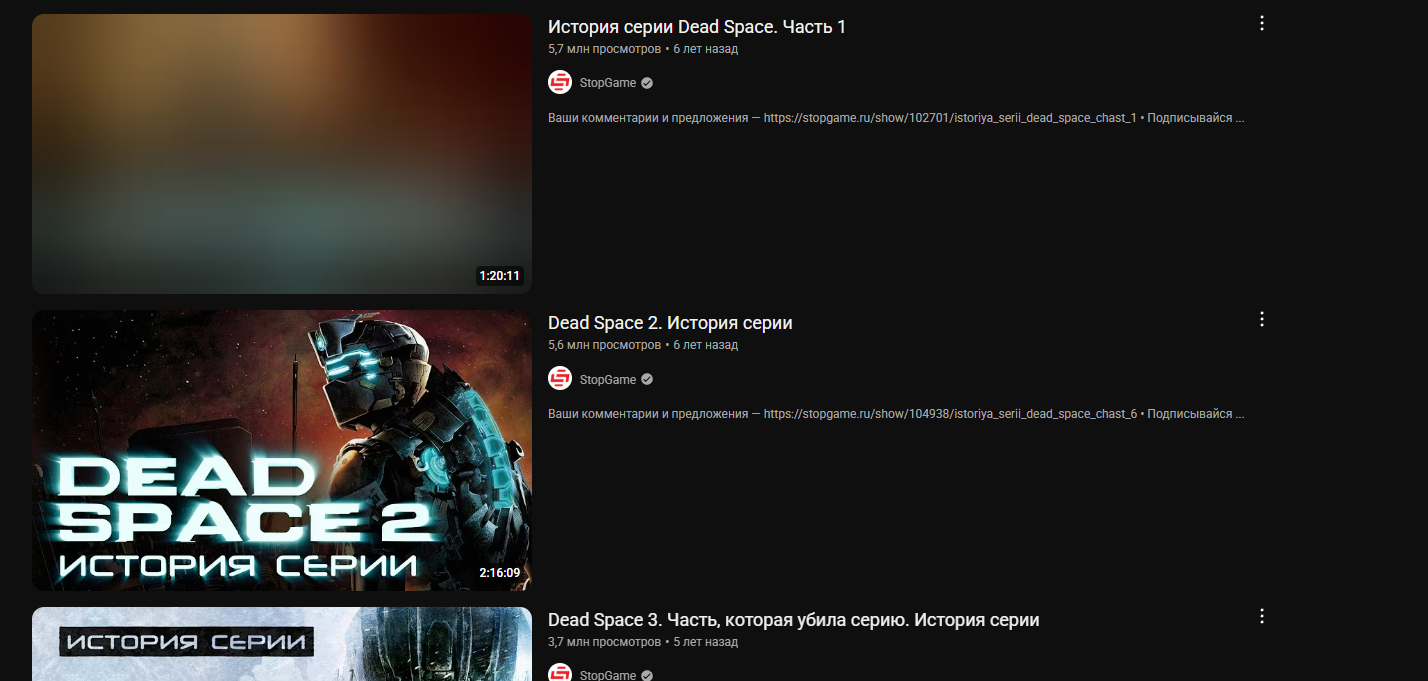1428x681 pixels.
Task: Click the description containing istoriya_serii_dead_space_chast_1
Action: [896, 118]
